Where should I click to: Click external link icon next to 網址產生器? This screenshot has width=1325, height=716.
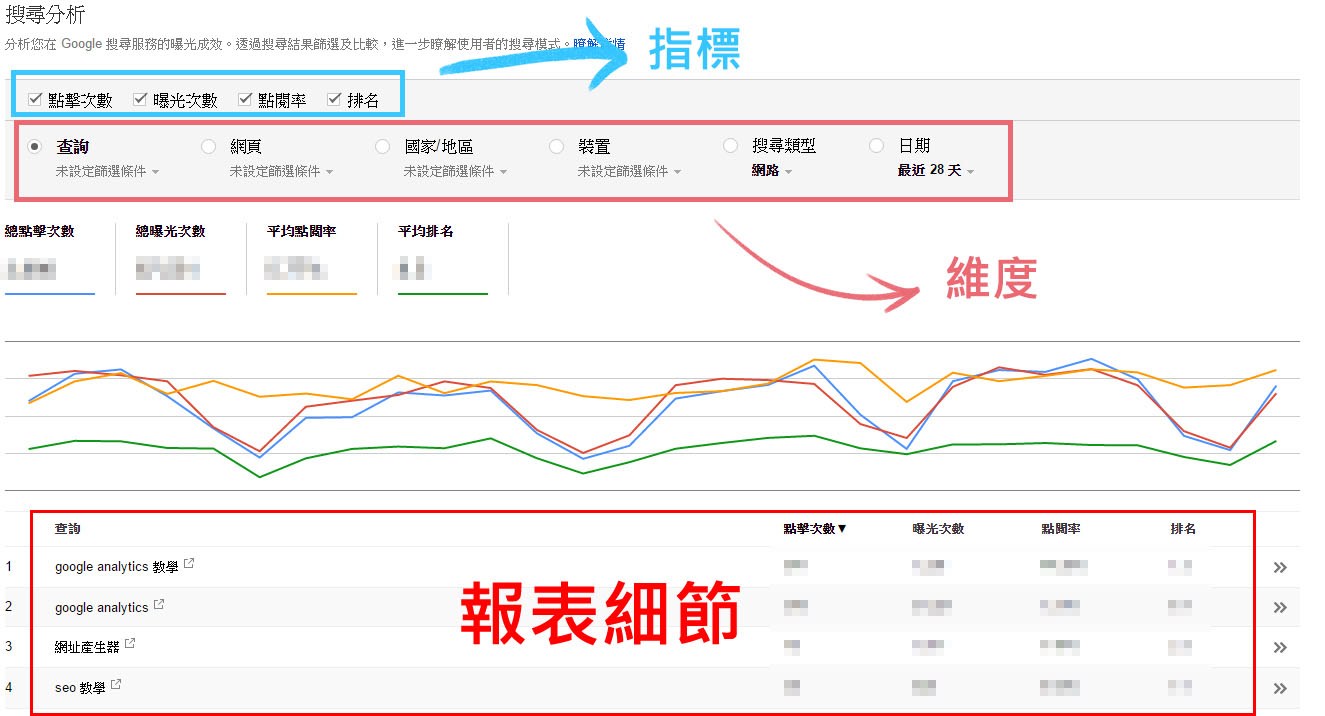[129, 645]
